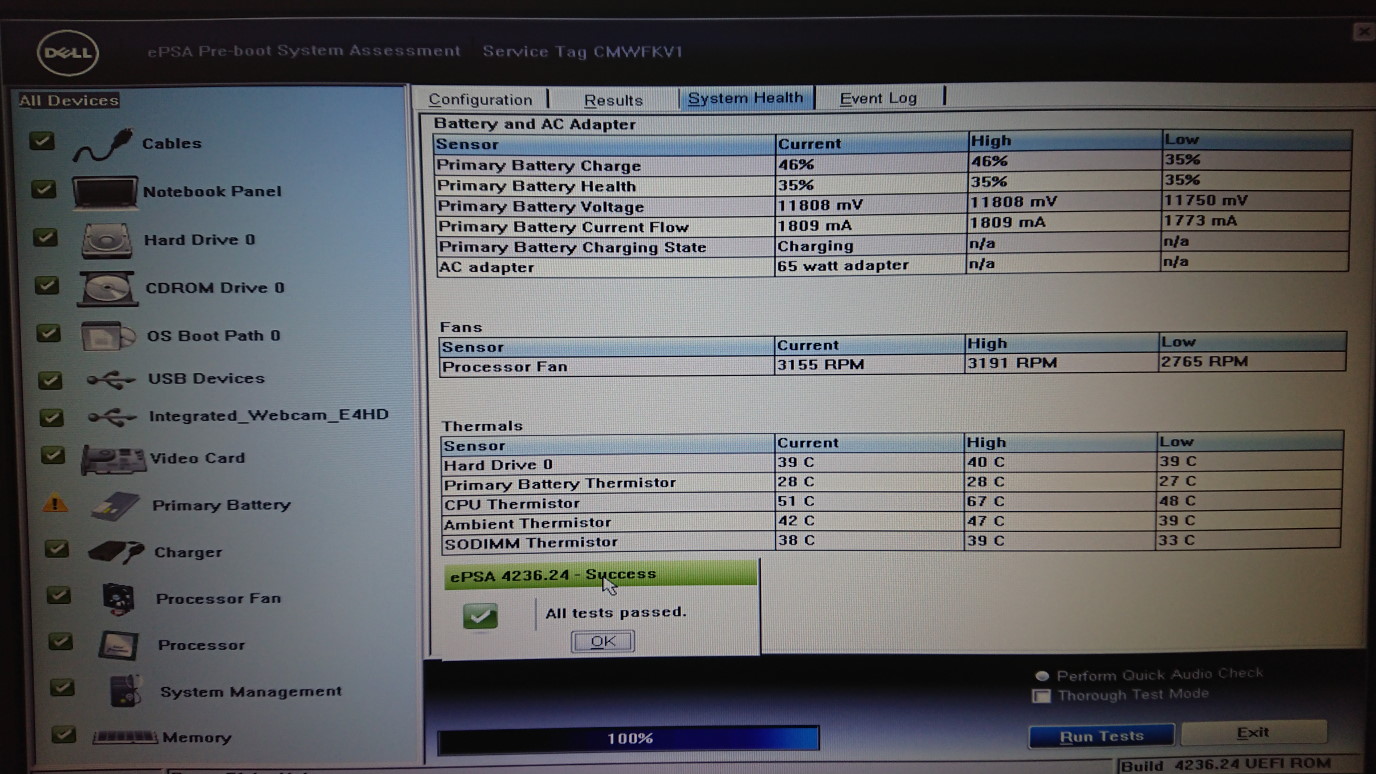Click the Memory module icon
This screenshot has height=774, width=1376.
[x=125, y=738]
